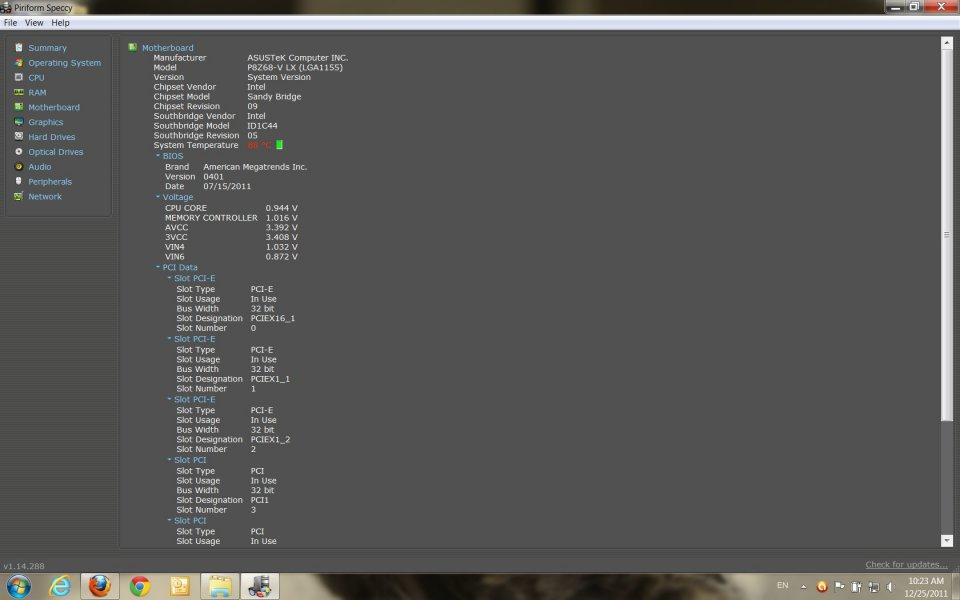Open the View menu
This screenshot has width=960, height=600.
[34, 23]
